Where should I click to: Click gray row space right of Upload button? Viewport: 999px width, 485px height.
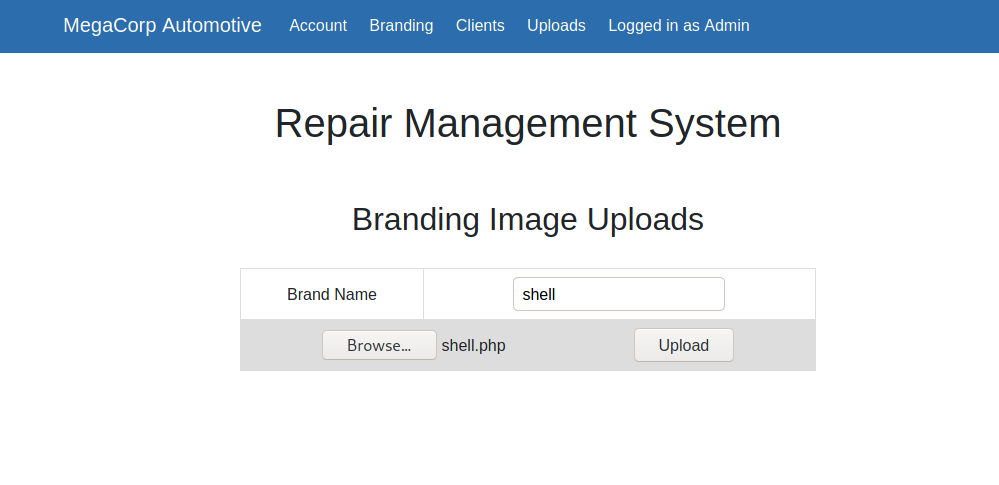775,346
